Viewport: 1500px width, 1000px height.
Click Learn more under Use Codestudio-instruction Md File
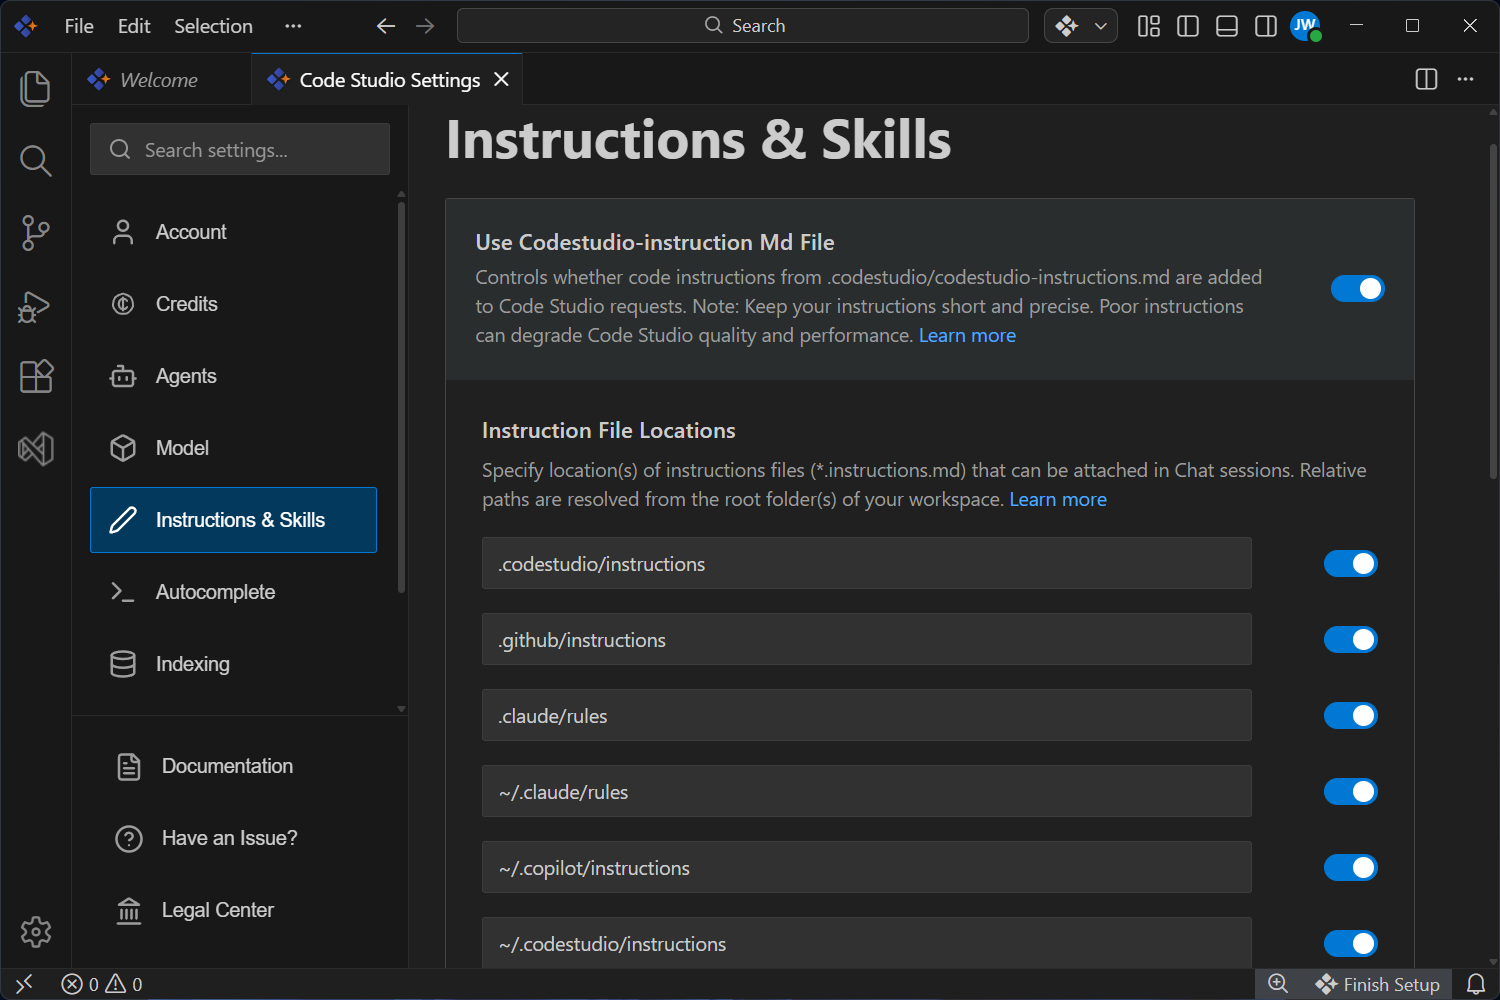coord(967,336)
